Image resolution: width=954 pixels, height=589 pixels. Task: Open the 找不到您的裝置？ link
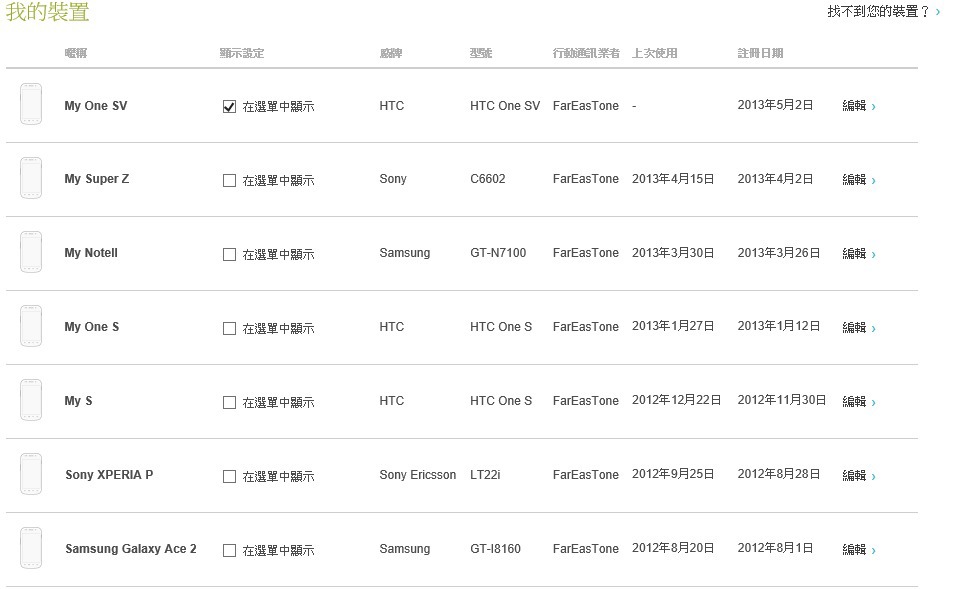pos(883,11)
